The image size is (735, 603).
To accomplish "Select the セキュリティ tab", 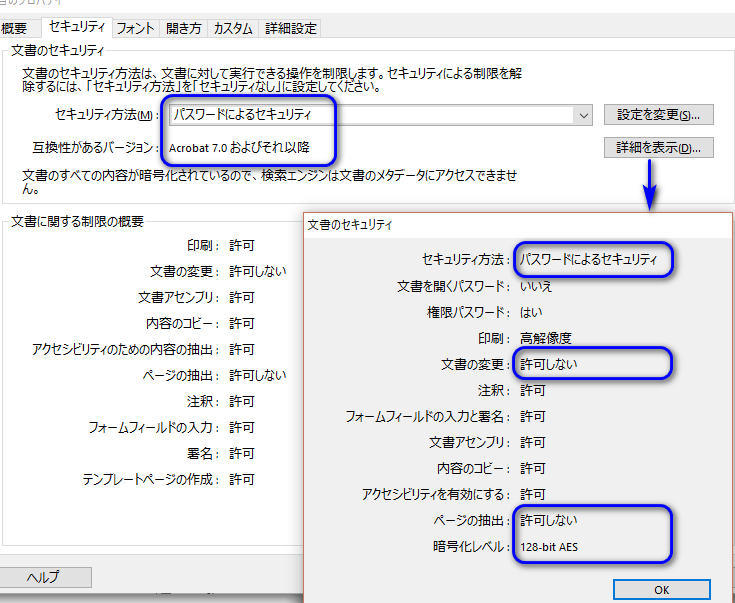I will [79, 28].
